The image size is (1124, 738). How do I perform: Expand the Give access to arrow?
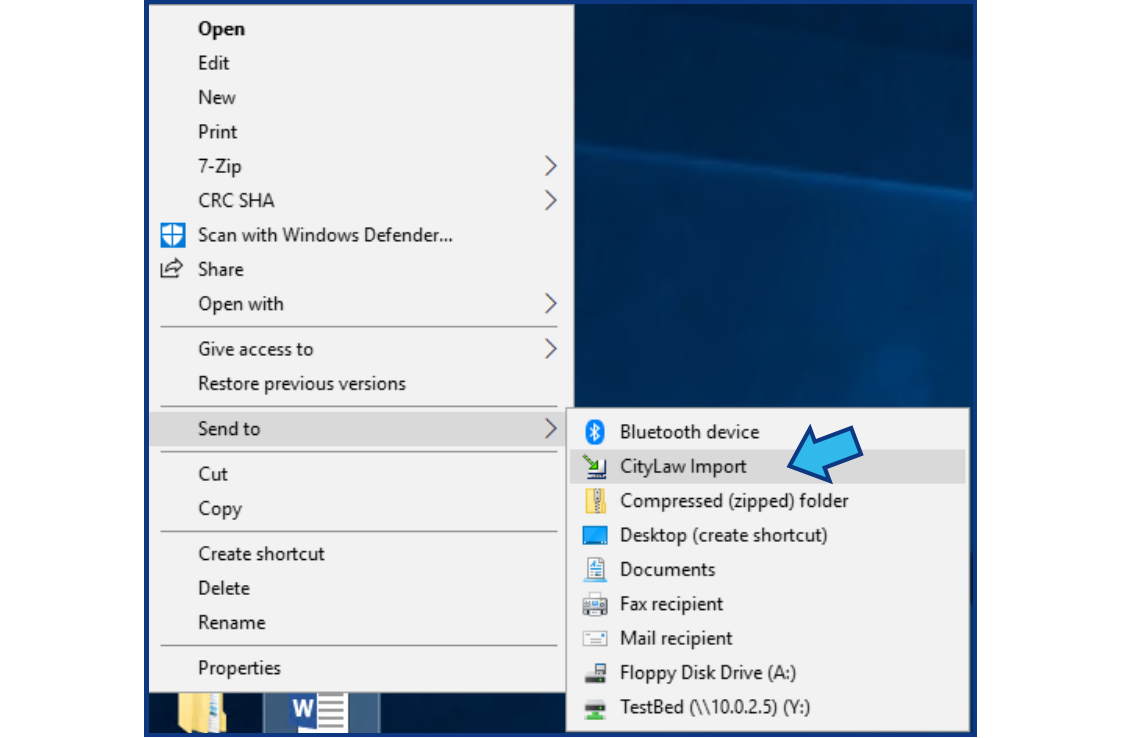point(550,349)
